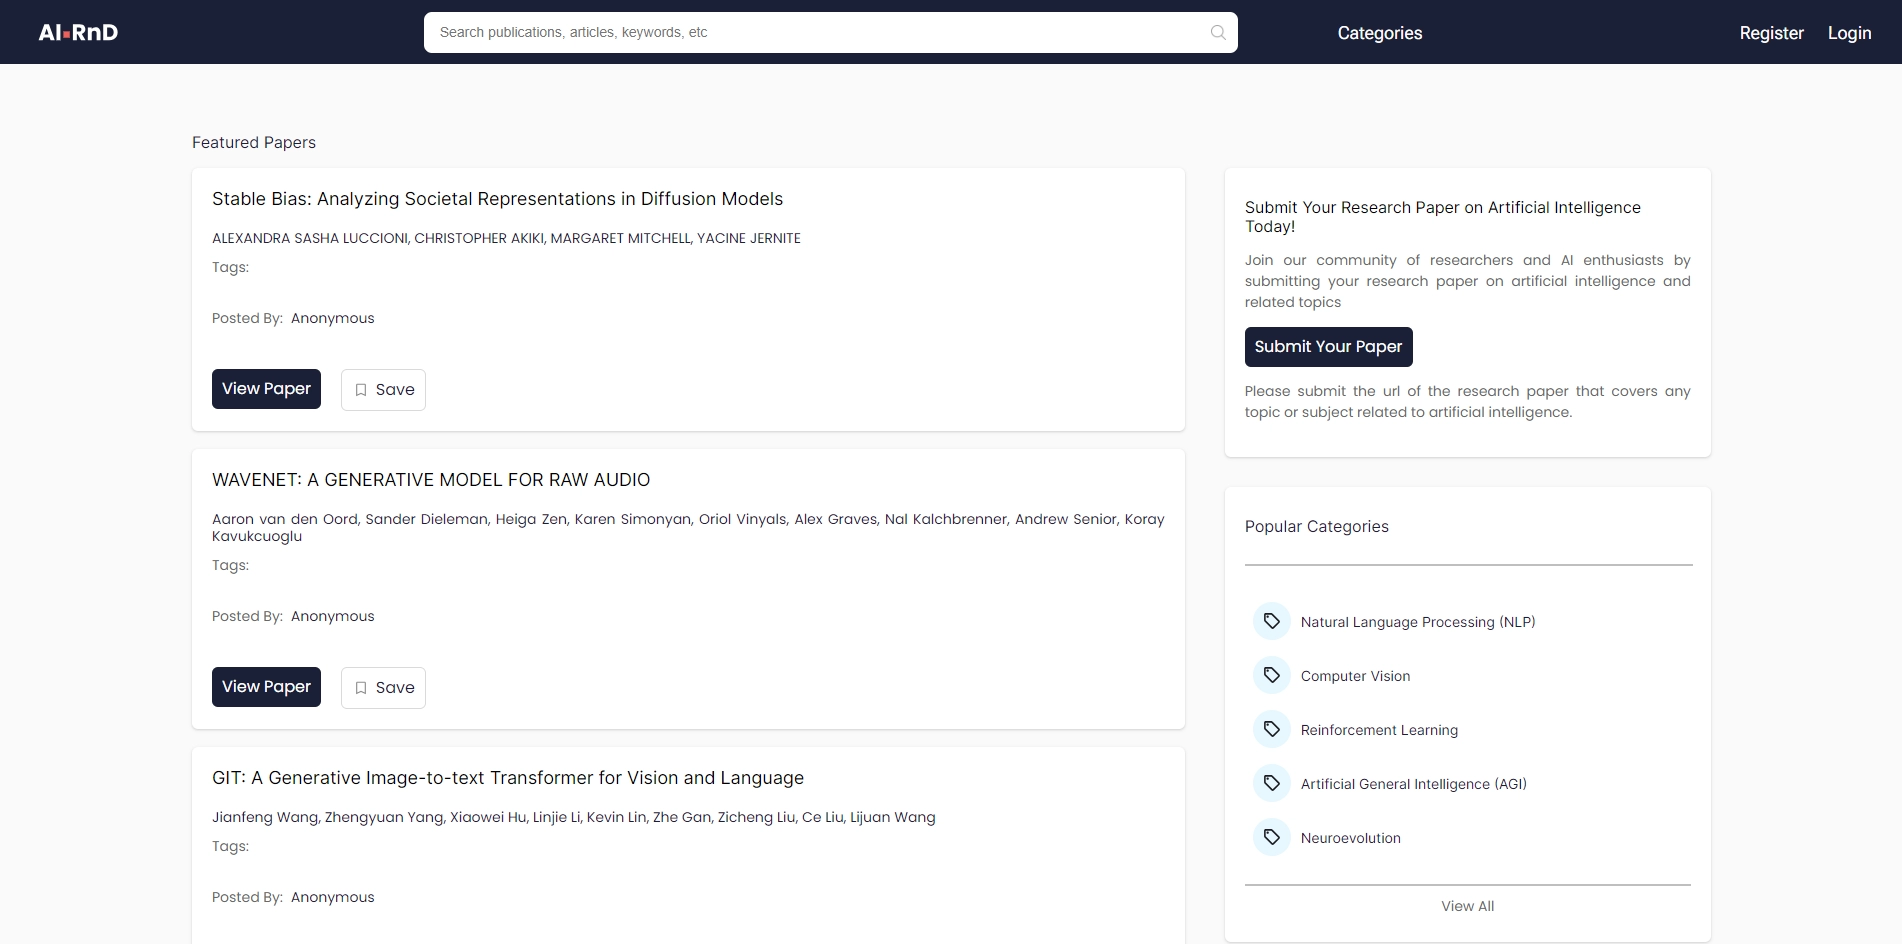Viewport: 1902px width, 944px height.
Task: Click the Natural Language Processing tag icon
Action: tap(1271, 621)
